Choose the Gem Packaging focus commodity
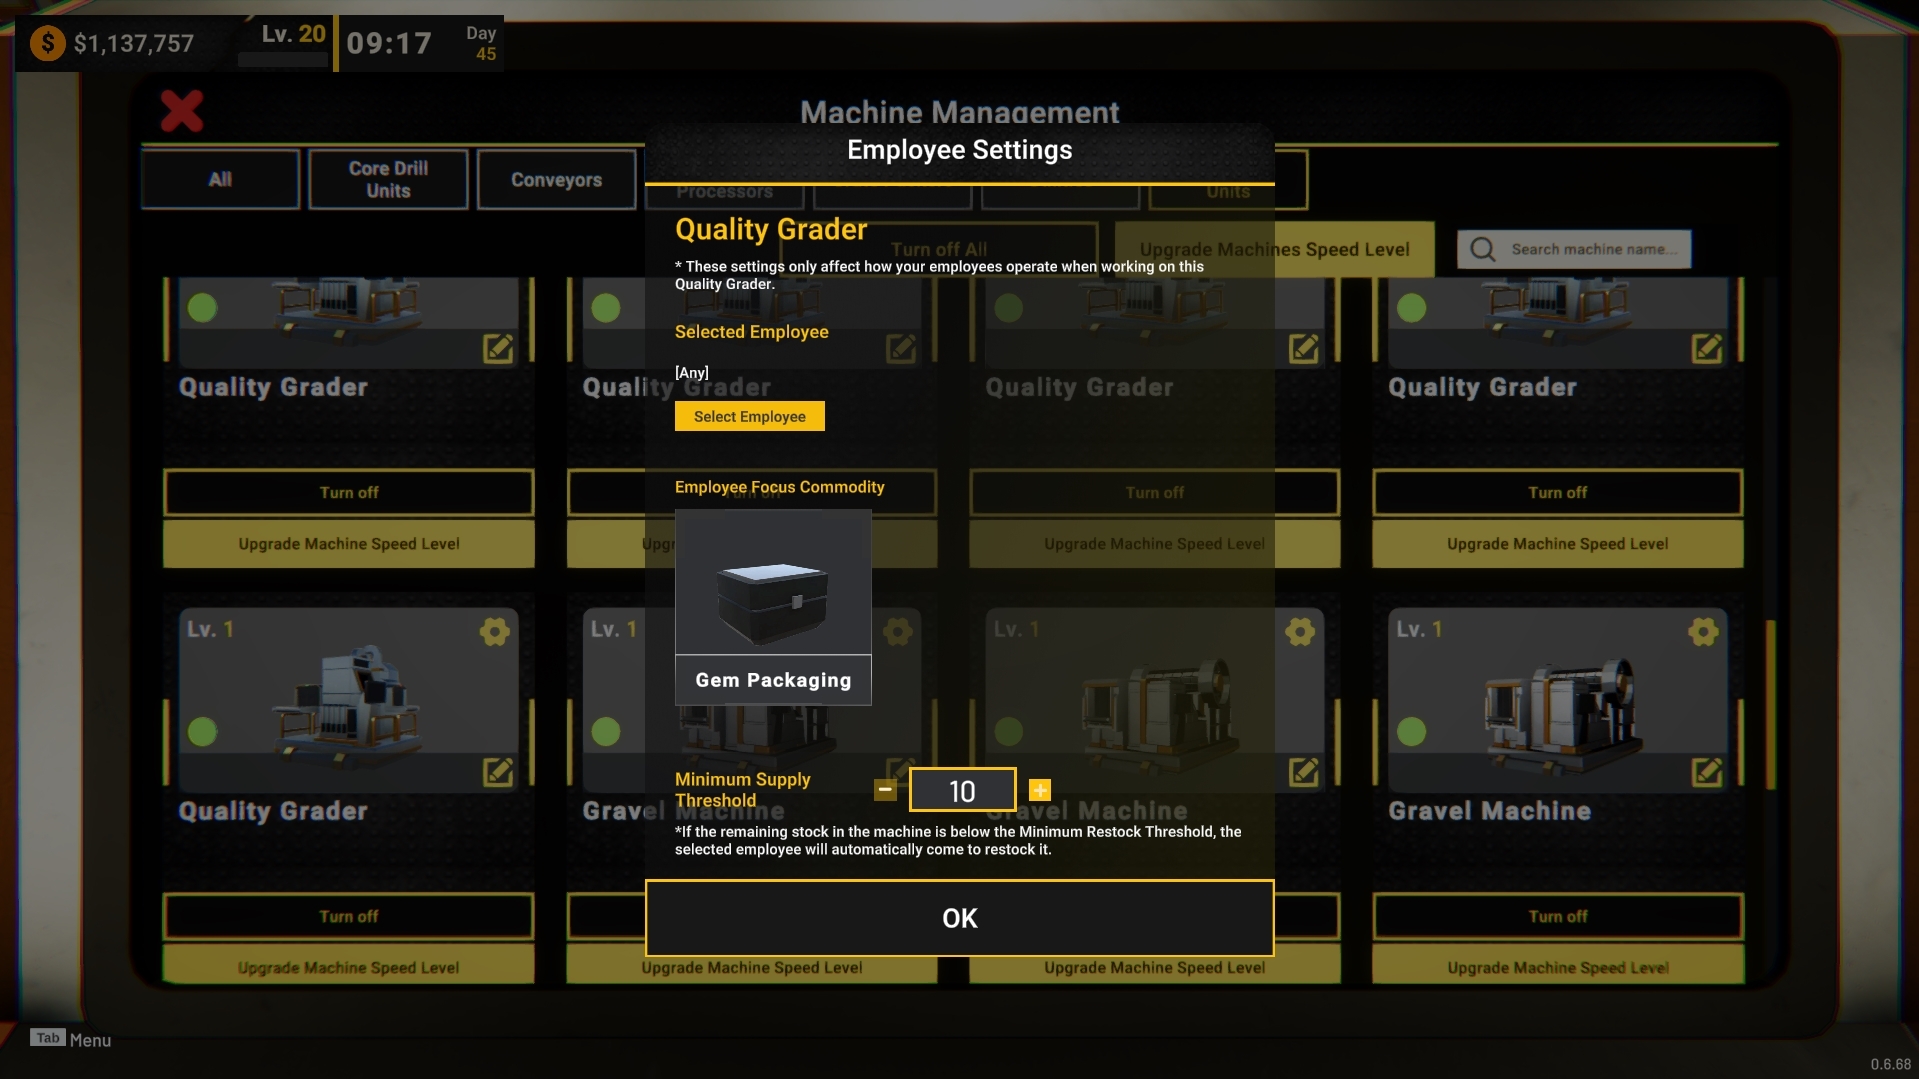Screen dimensions: 1919x1079 (773, 607)
